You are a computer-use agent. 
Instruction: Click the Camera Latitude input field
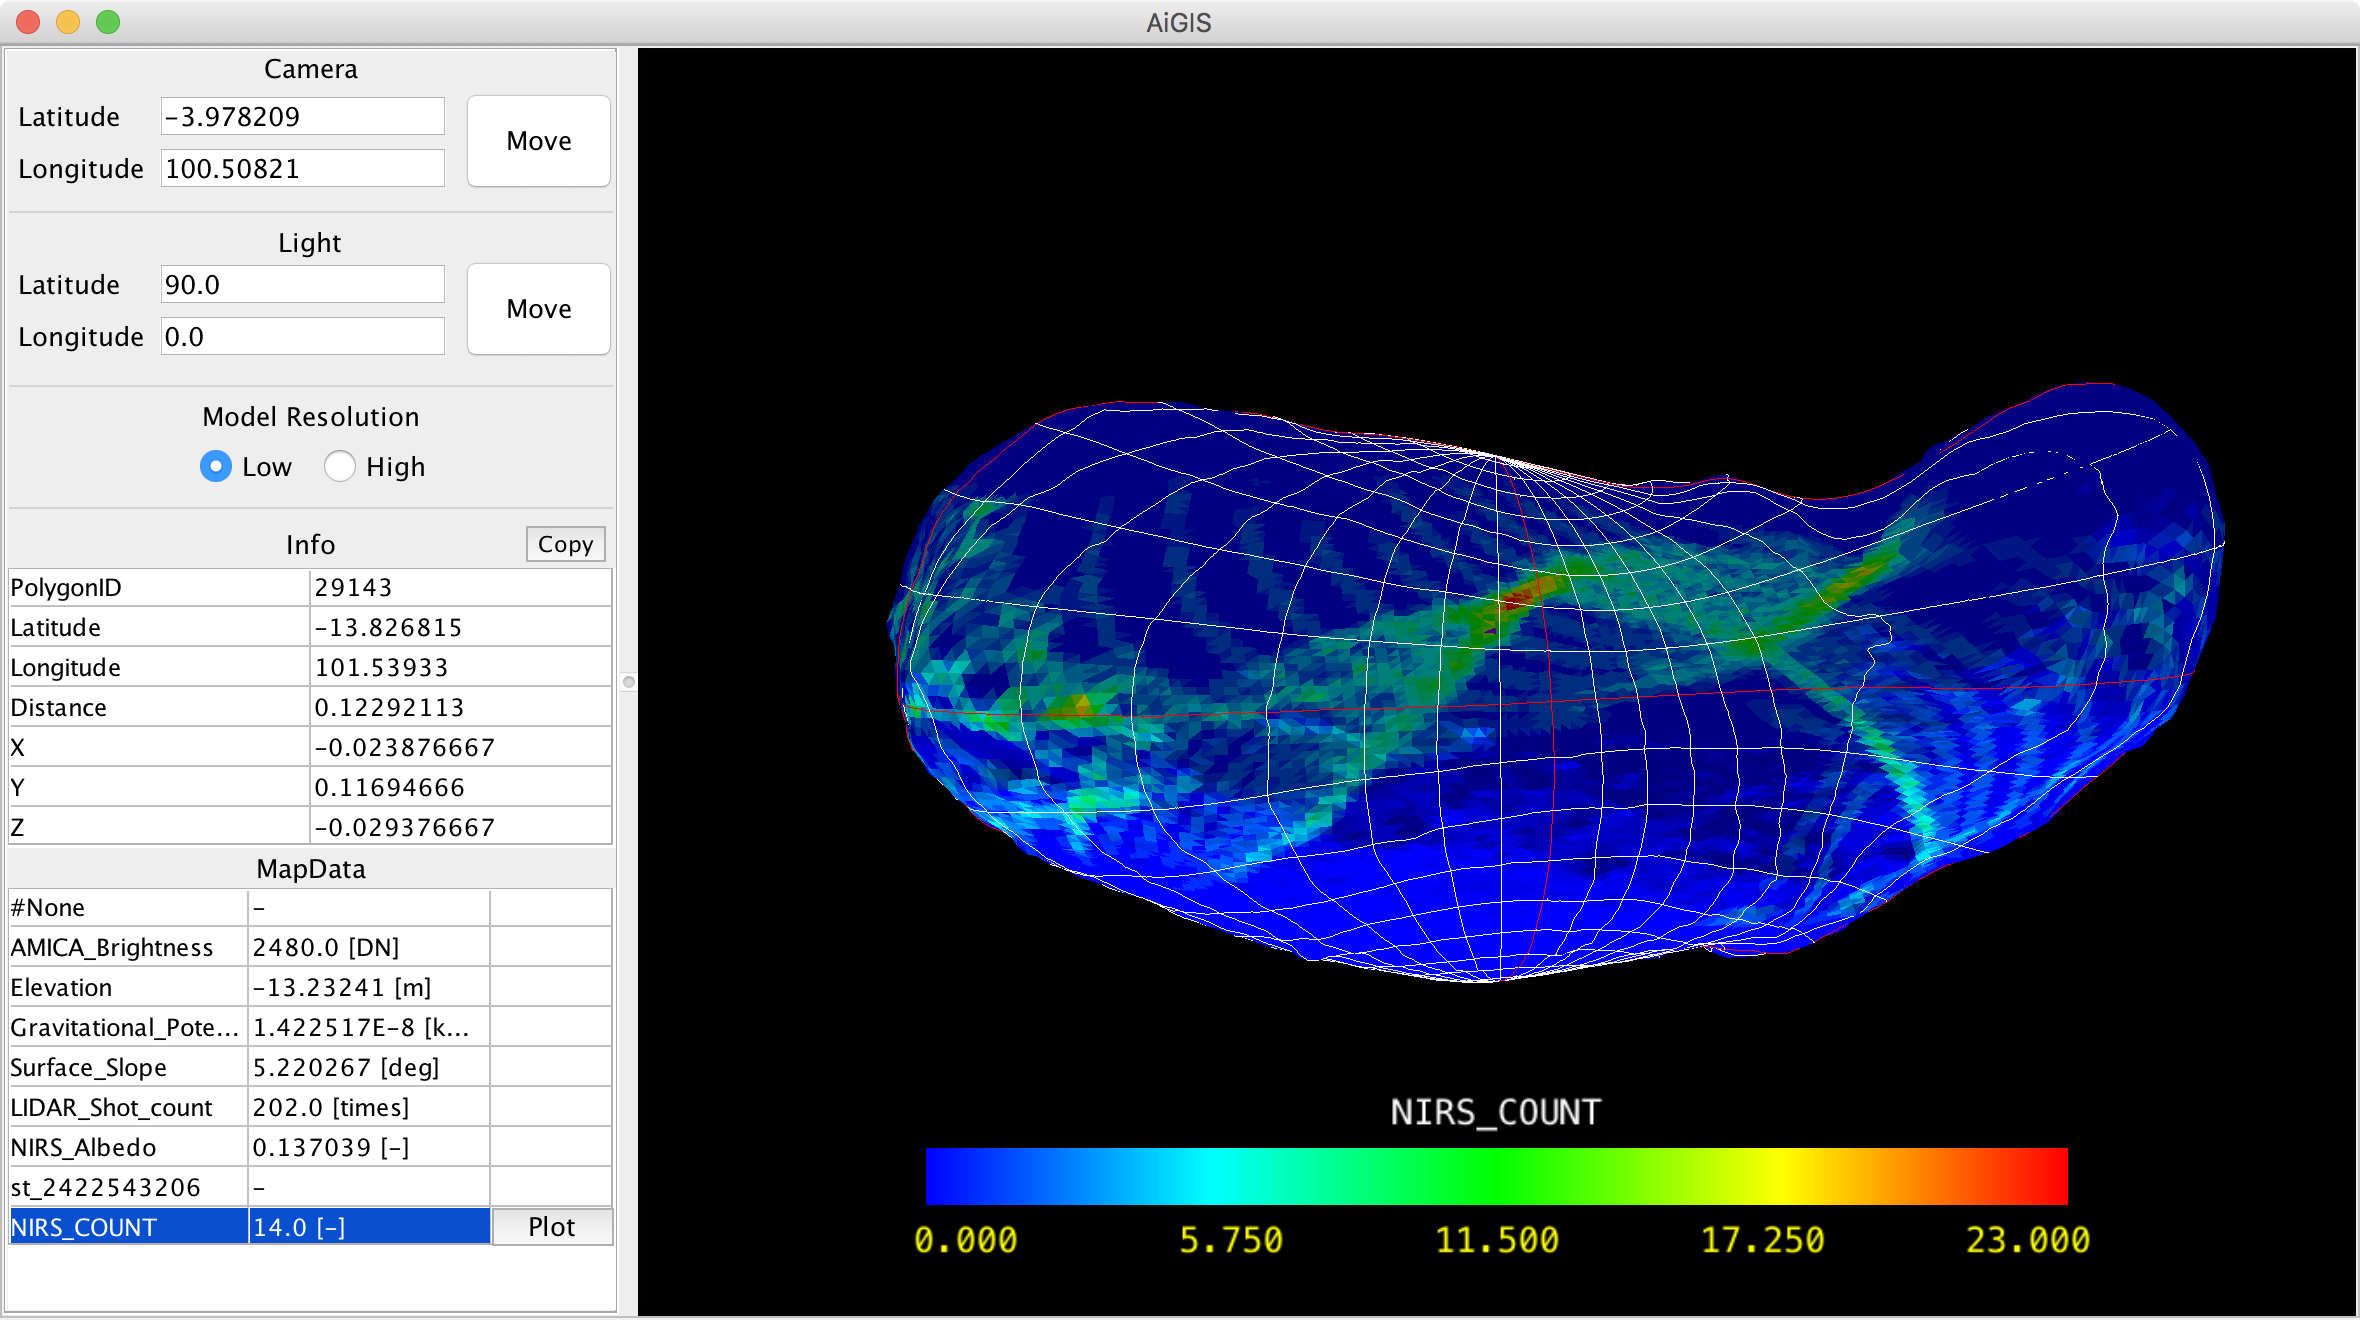(302, 117)
